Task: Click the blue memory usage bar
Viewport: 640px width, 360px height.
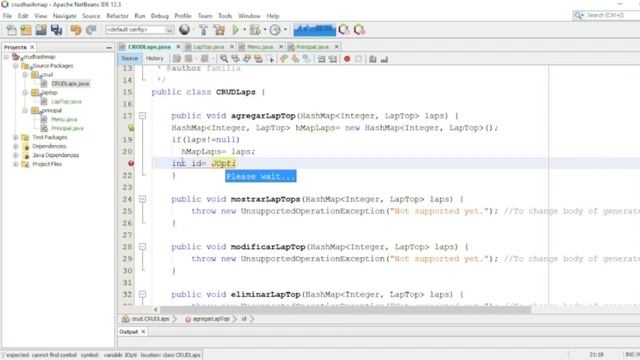Action: (315, 30)
